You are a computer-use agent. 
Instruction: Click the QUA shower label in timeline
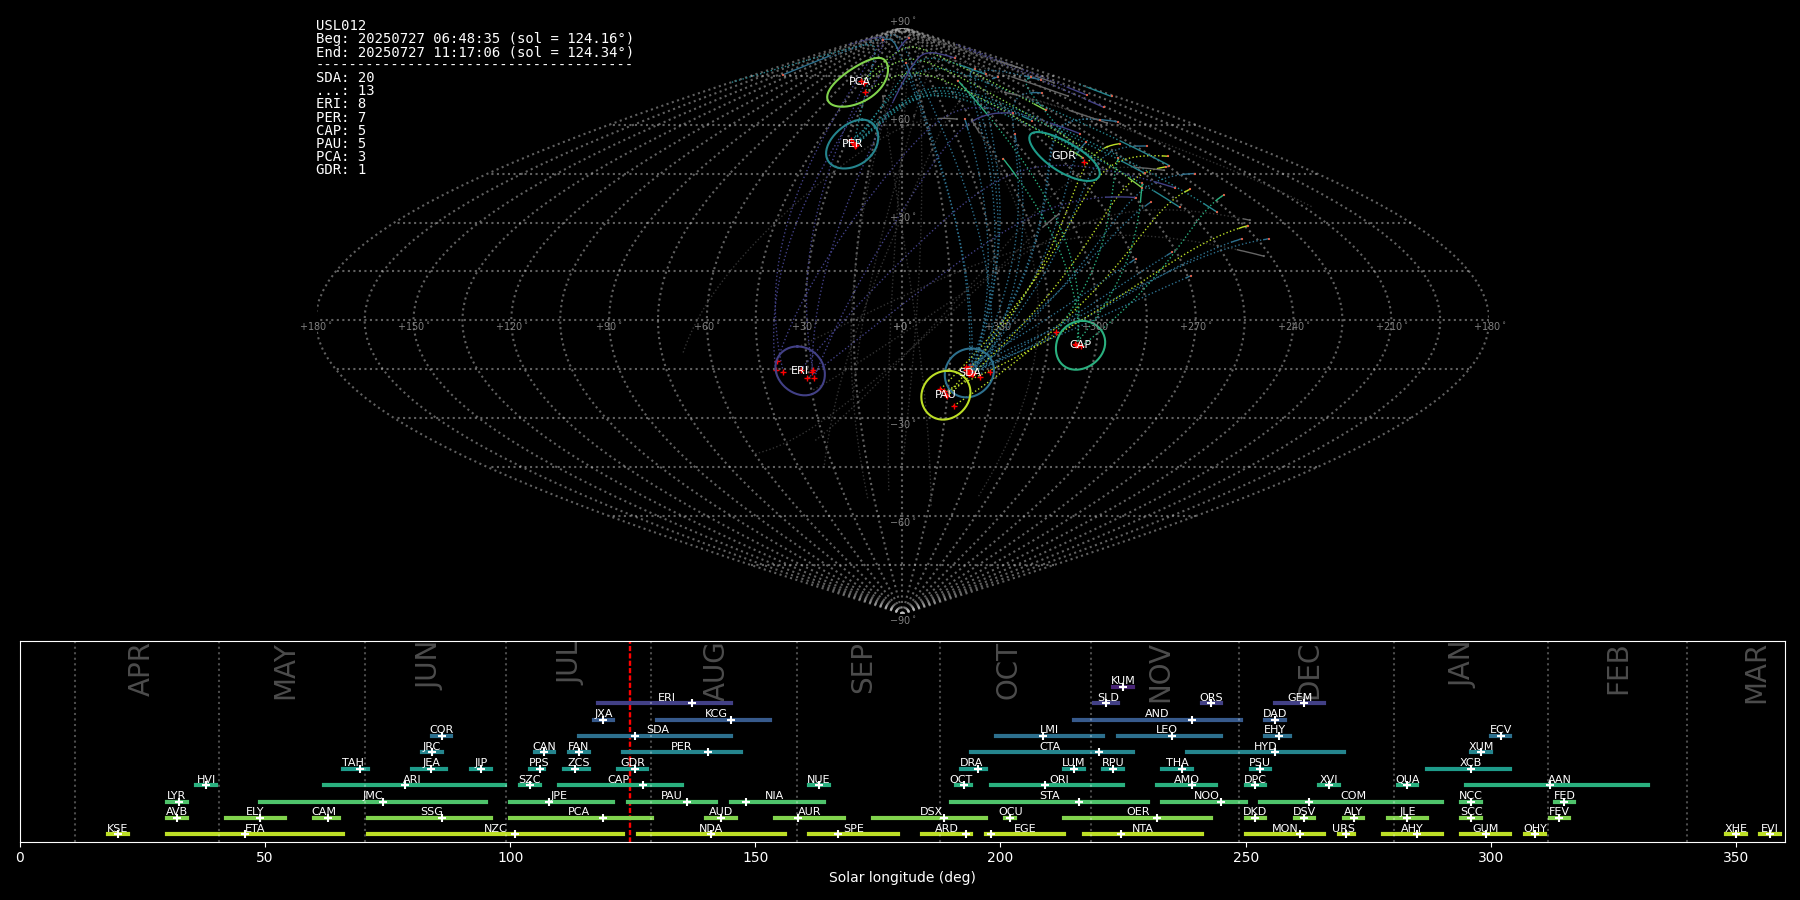point(1407,780)
